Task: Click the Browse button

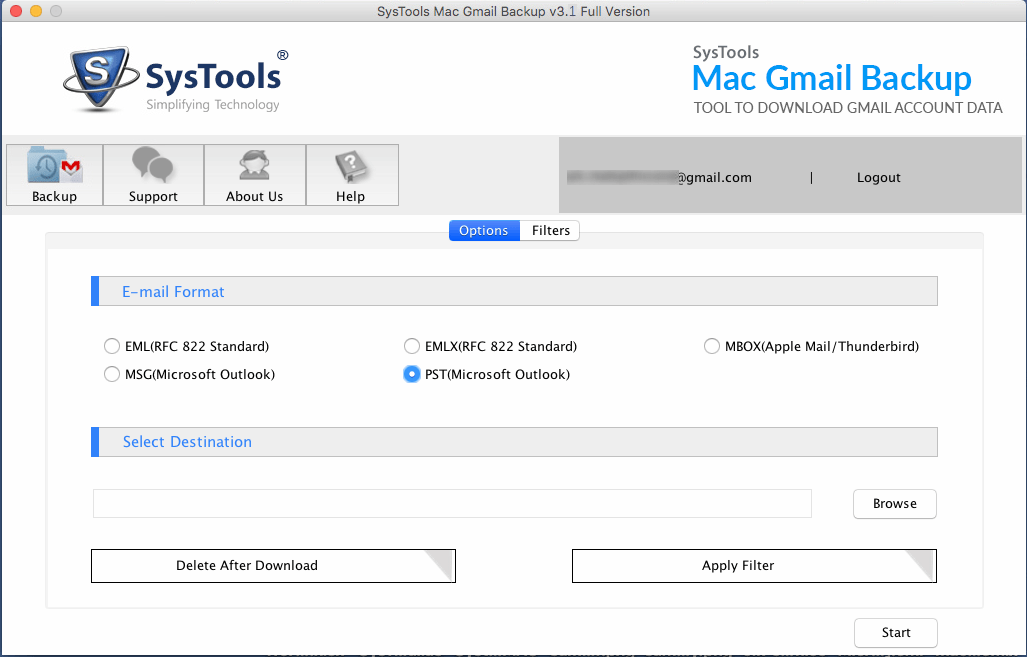Action: (x=894, y=504)
